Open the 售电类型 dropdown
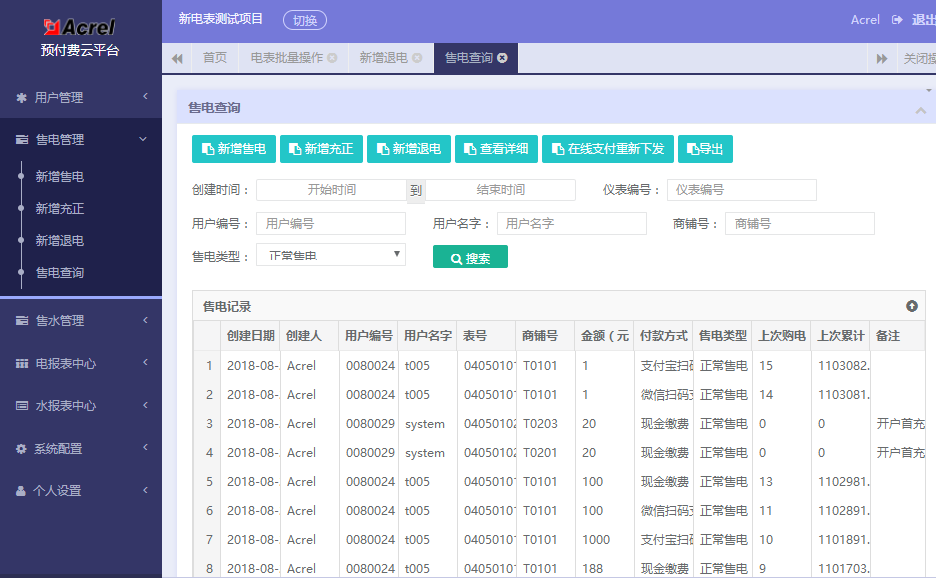 tap(330, 254)
